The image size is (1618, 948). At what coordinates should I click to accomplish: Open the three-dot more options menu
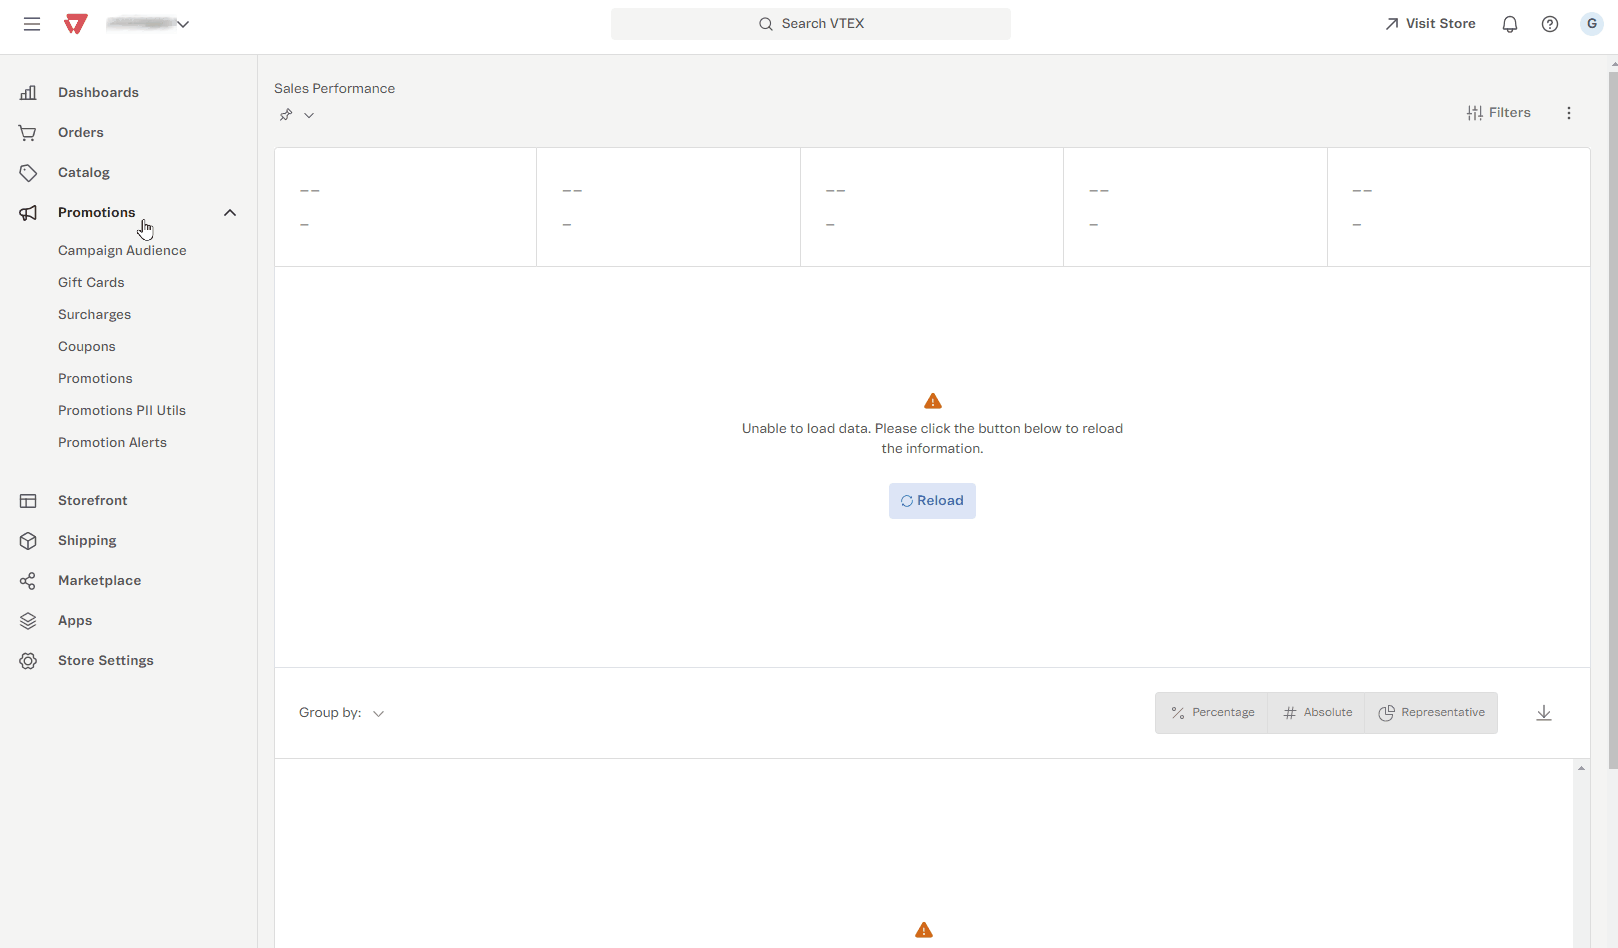pos(1569,113)
